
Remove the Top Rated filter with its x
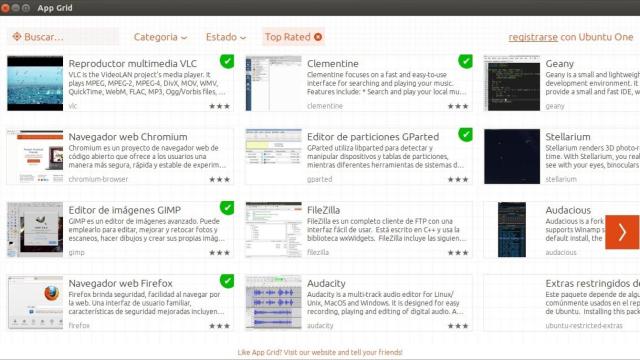(x=318, y=37)
